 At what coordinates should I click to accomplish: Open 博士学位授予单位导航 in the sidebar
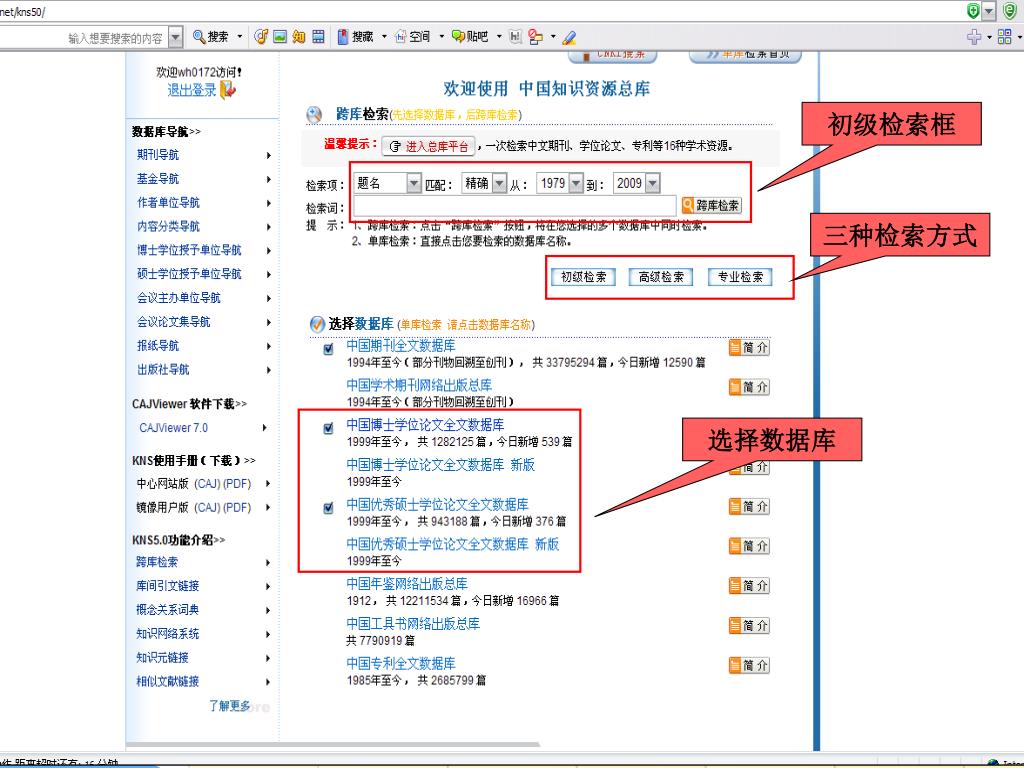click(x=189, y=250)
